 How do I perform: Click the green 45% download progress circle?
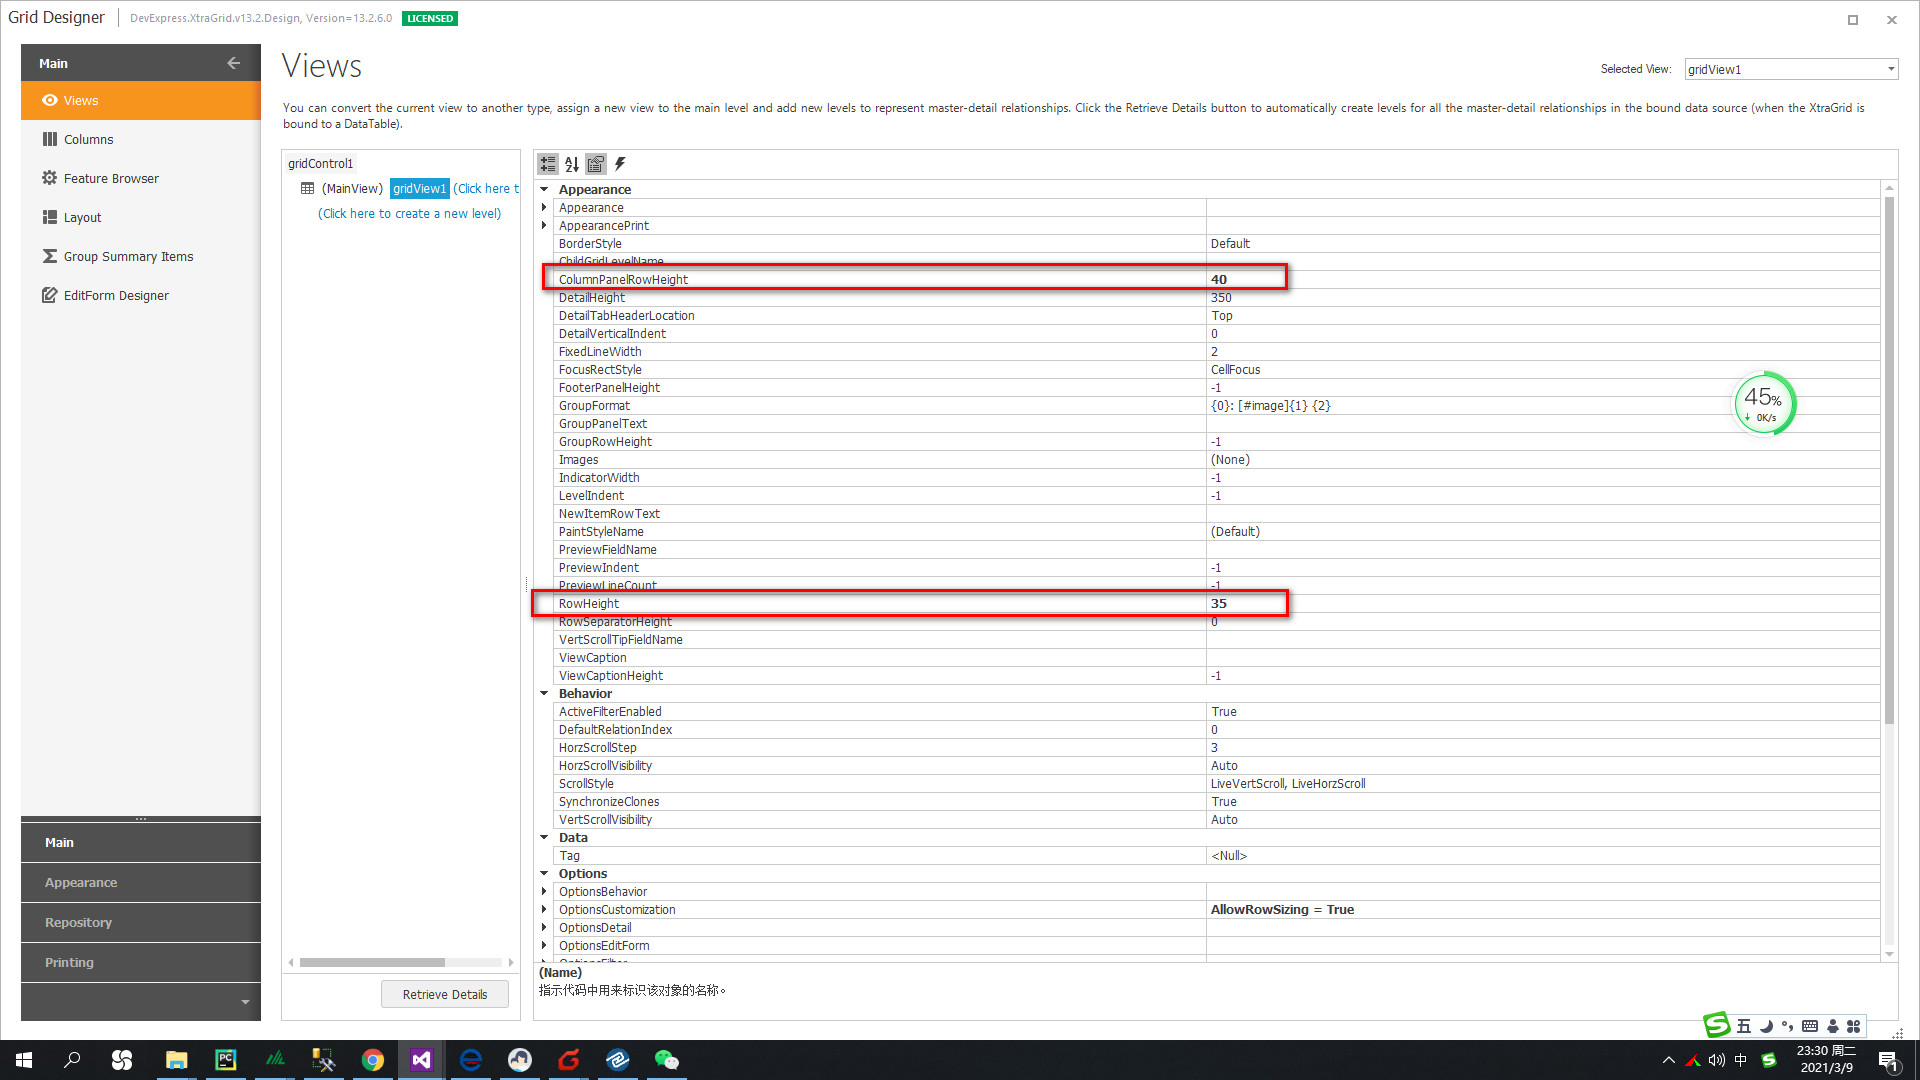(1764, 403)
